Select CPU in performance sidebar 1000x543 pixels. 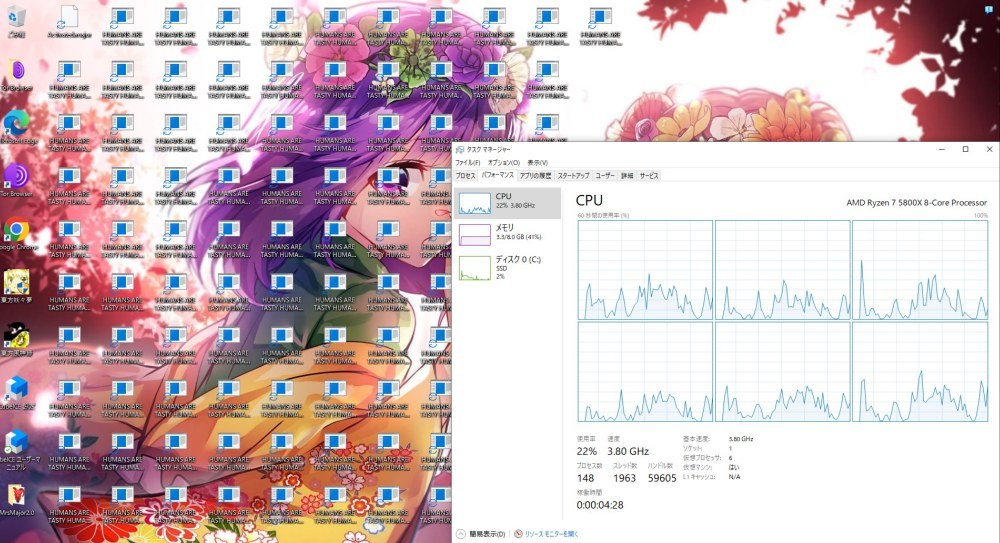(x=508, y=203)
